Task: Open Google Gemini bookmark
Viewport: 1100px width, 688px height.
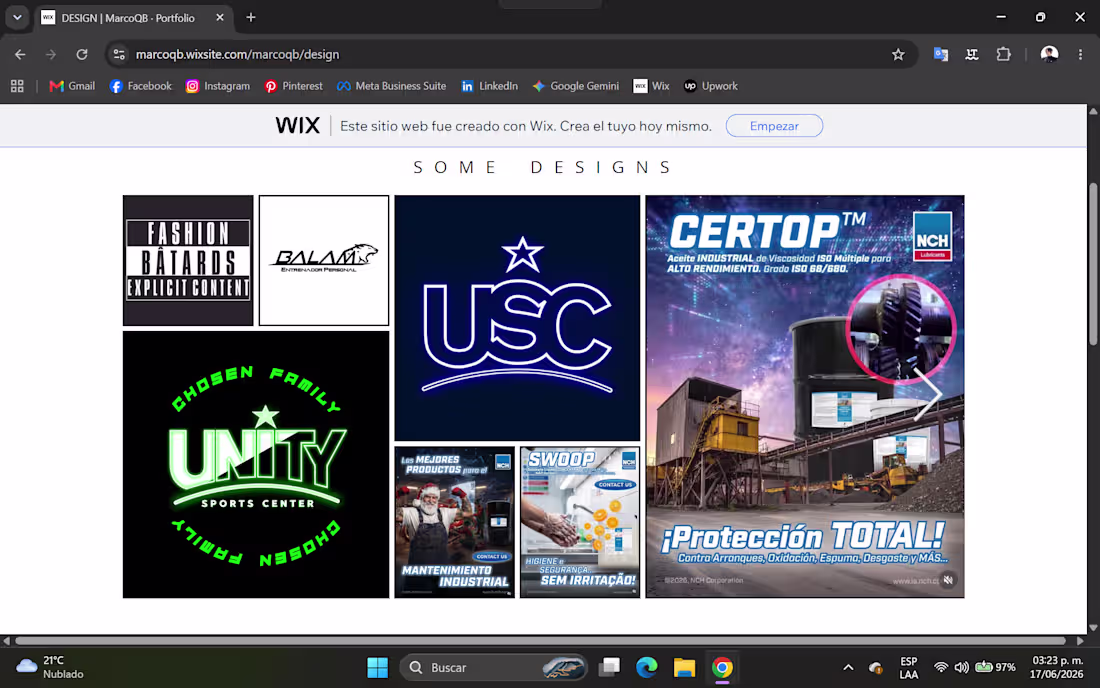Action: tap(575, 86)
